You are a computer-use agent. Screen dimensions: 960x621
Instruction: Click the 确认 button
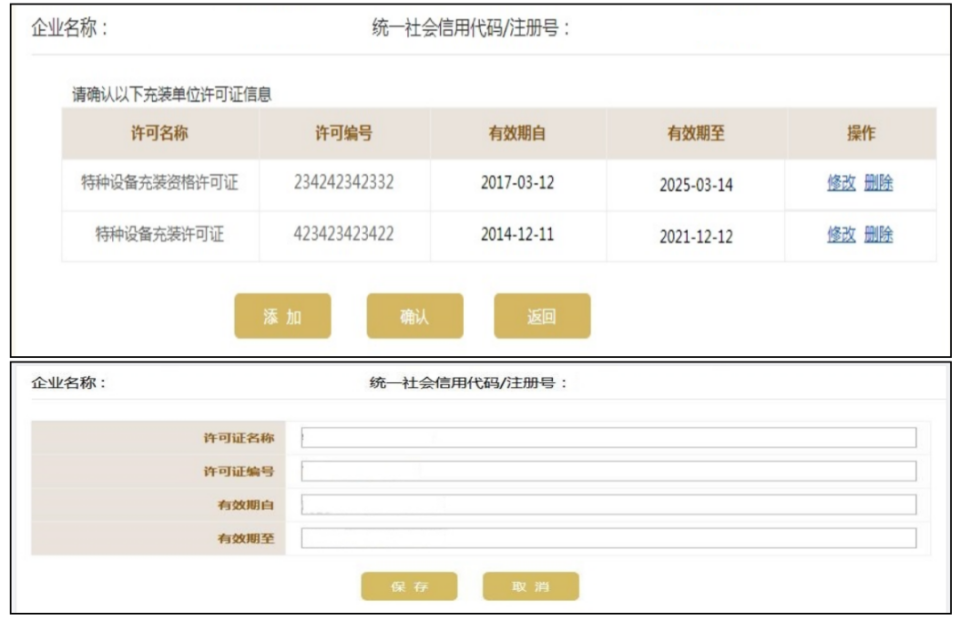pyautogui.click(x=414, y=316)
